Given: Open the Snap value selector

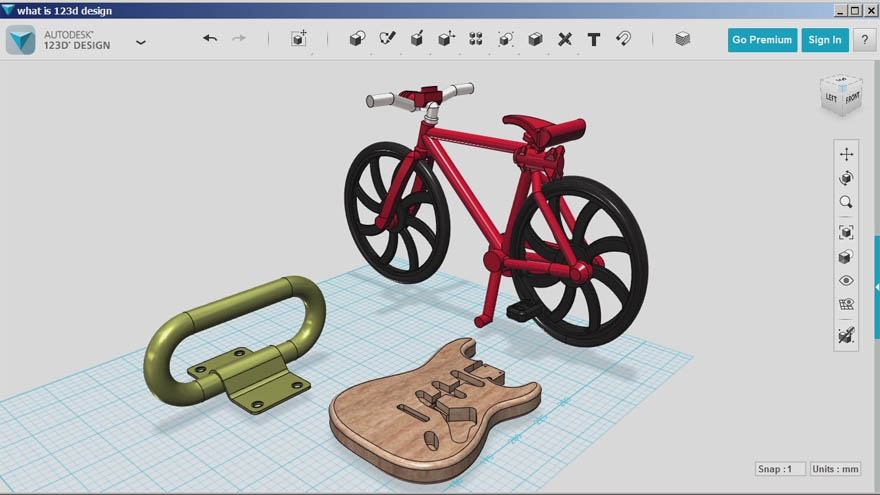Looking at the screenshot, I should pyautogui.click(x=780, y=469).
